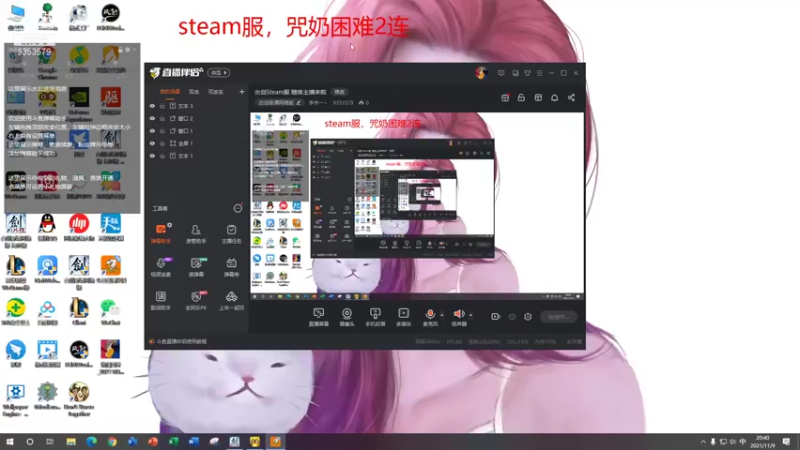Screen dimensions: 800x450
Task: Open the mode switch pill beside the logo
Action: click(218, 72)
